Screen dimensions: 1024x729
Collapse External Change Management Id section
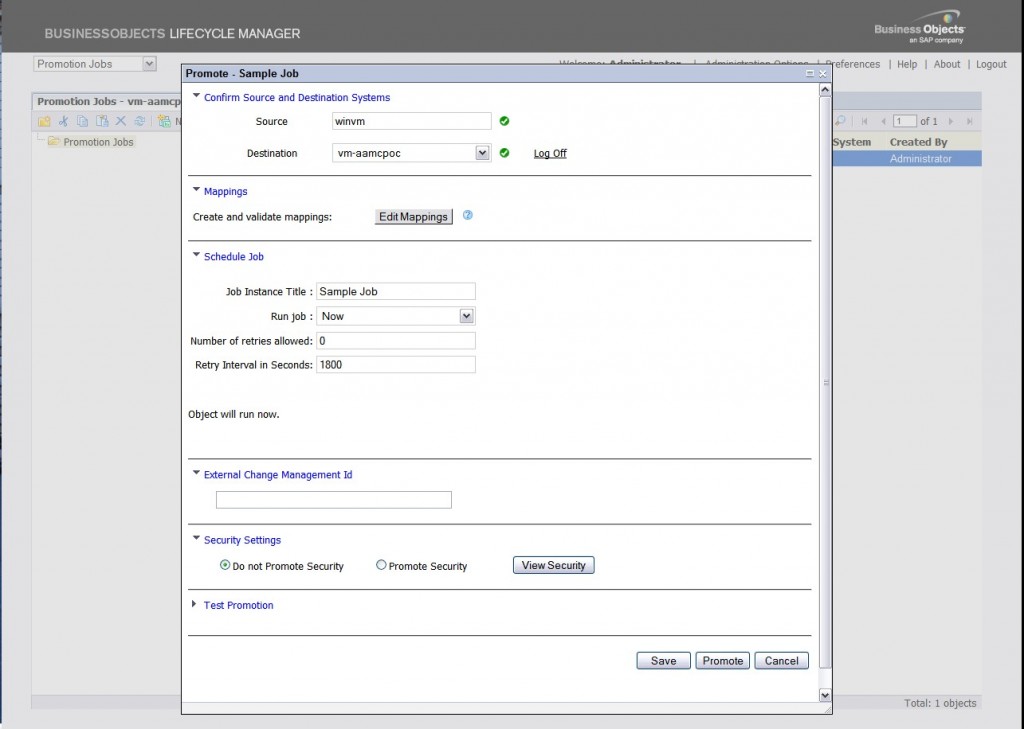pos(196,473)
